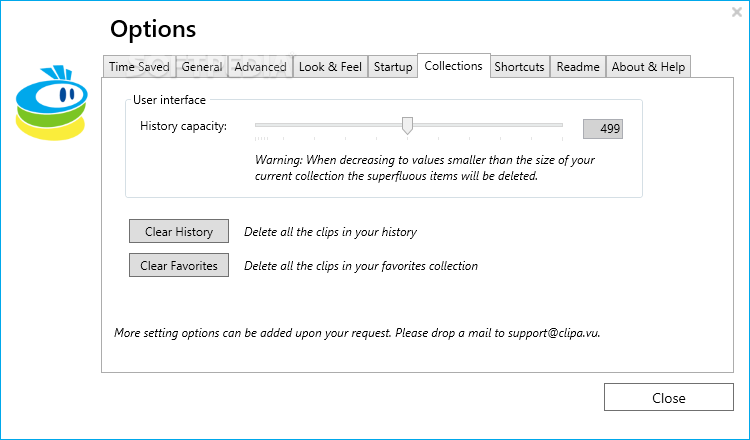750x440 pixels.
Task: Click the superfluous items warning text
Action: coord(424,168)
